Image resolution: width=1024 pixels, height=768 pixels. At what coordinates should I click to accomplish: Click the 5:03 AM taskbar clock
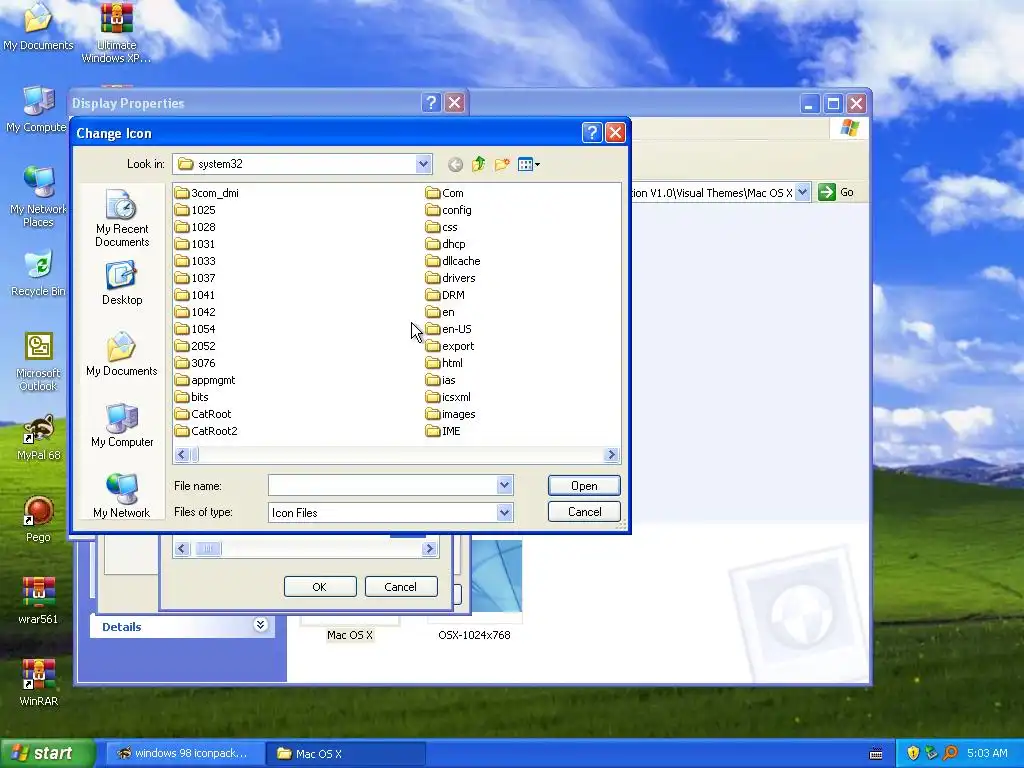click(987, 753)
